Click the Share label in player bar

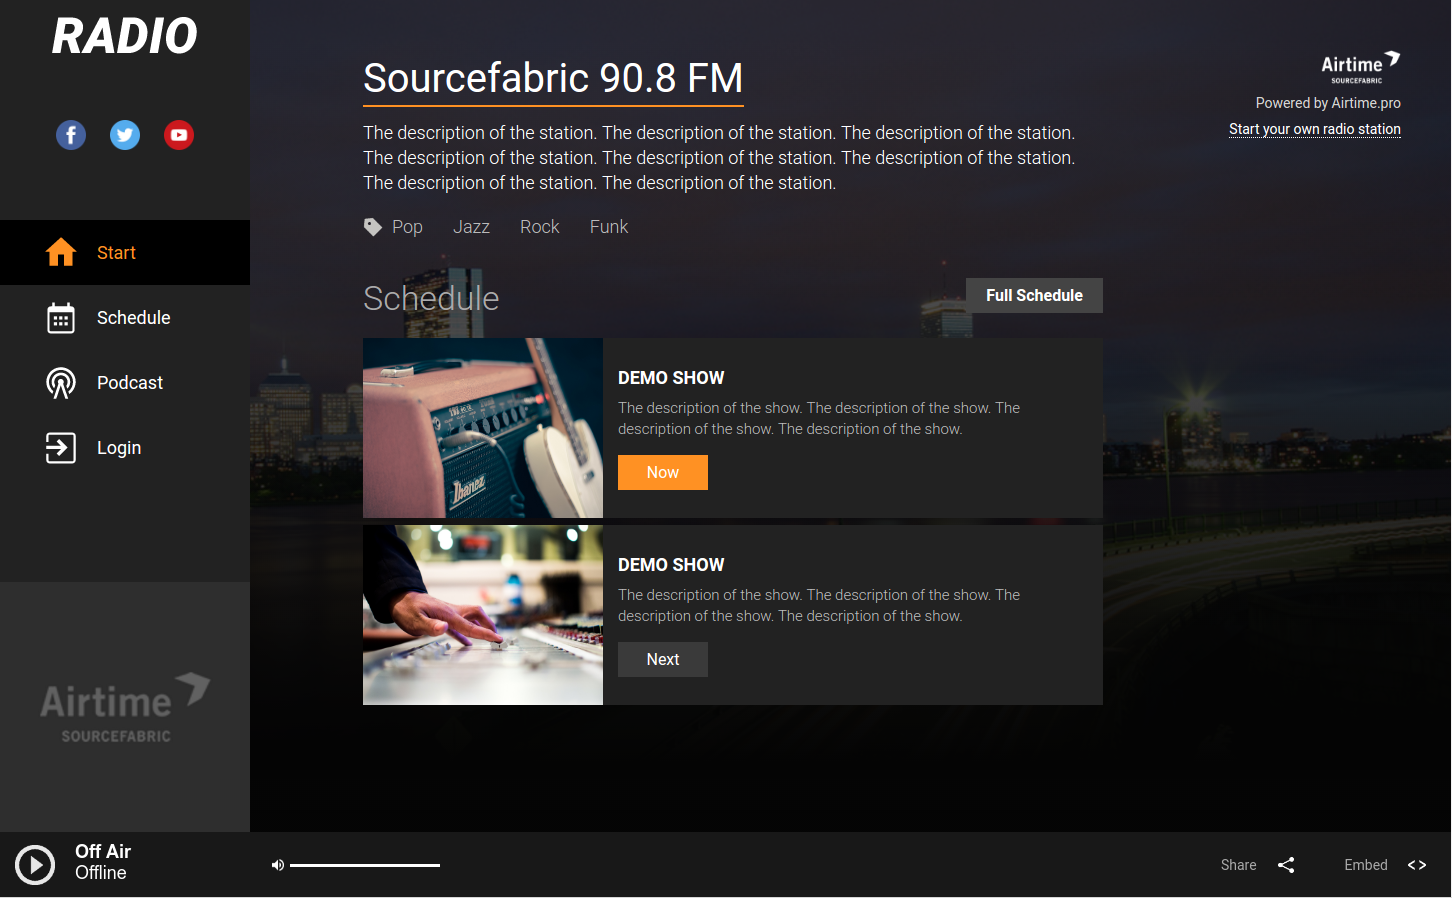click(x=1238, y=865)
